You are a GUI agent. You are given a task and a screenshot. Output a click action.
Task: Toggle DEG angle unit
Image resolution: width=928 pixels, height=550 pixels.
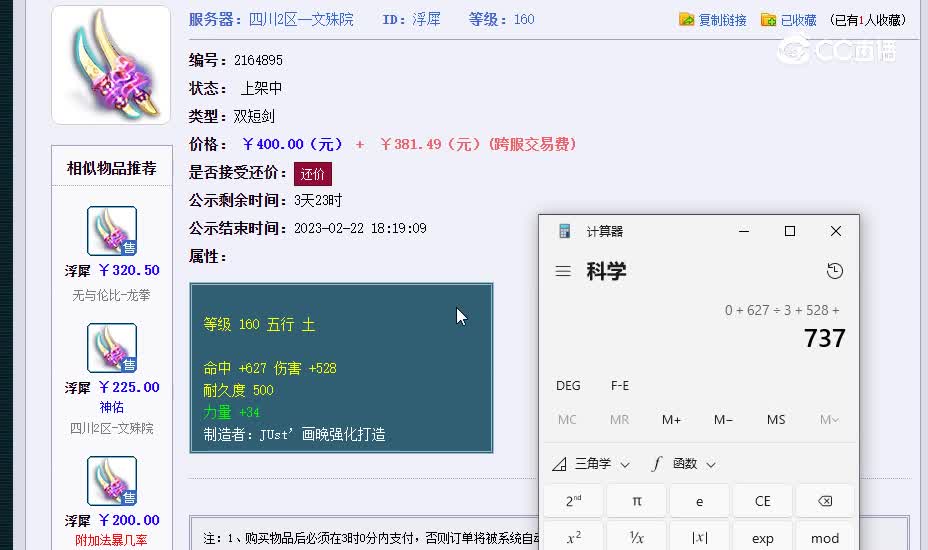pos(568,385)
